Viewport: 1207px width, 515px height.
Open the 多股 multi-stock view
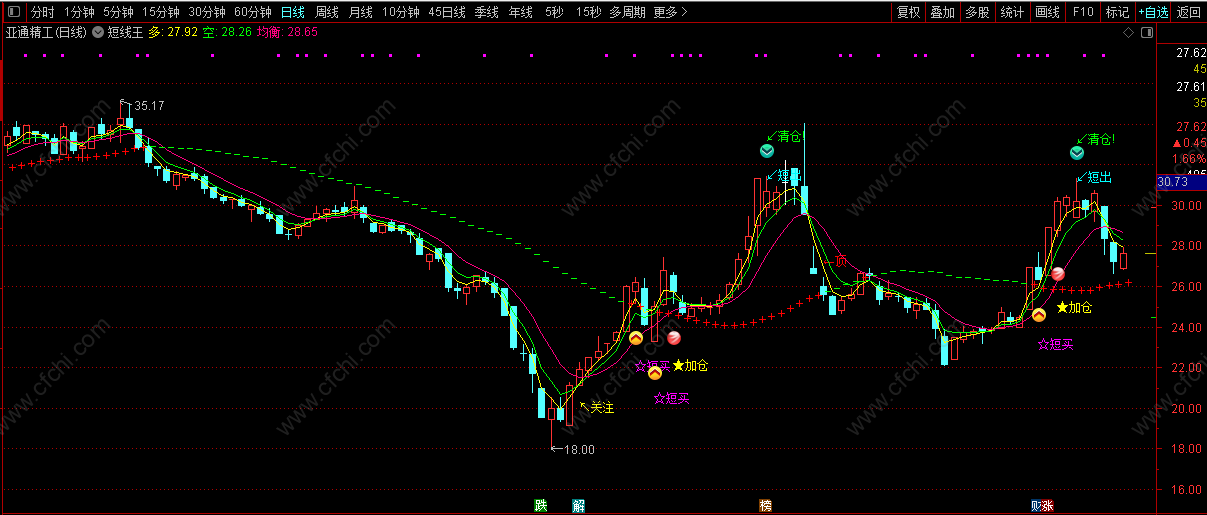click(x=977, y=12)
